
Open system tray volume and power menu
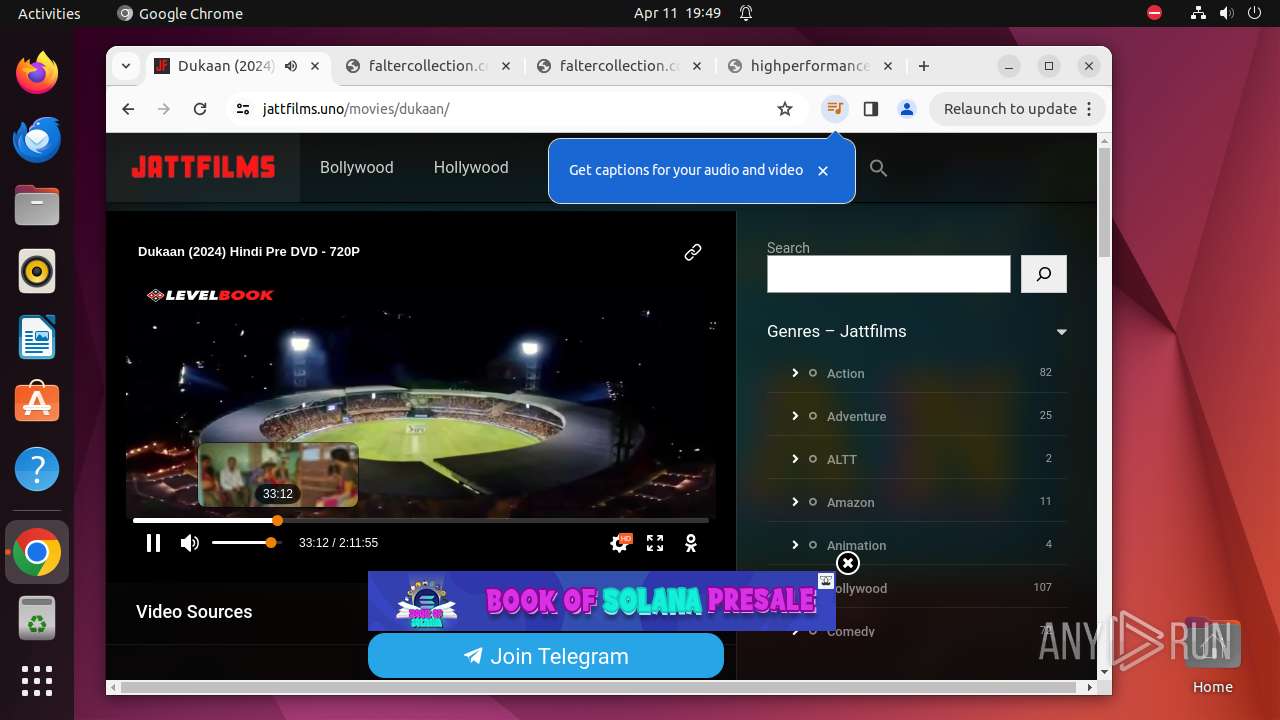pyautogui.click(x=1226, y=13)
